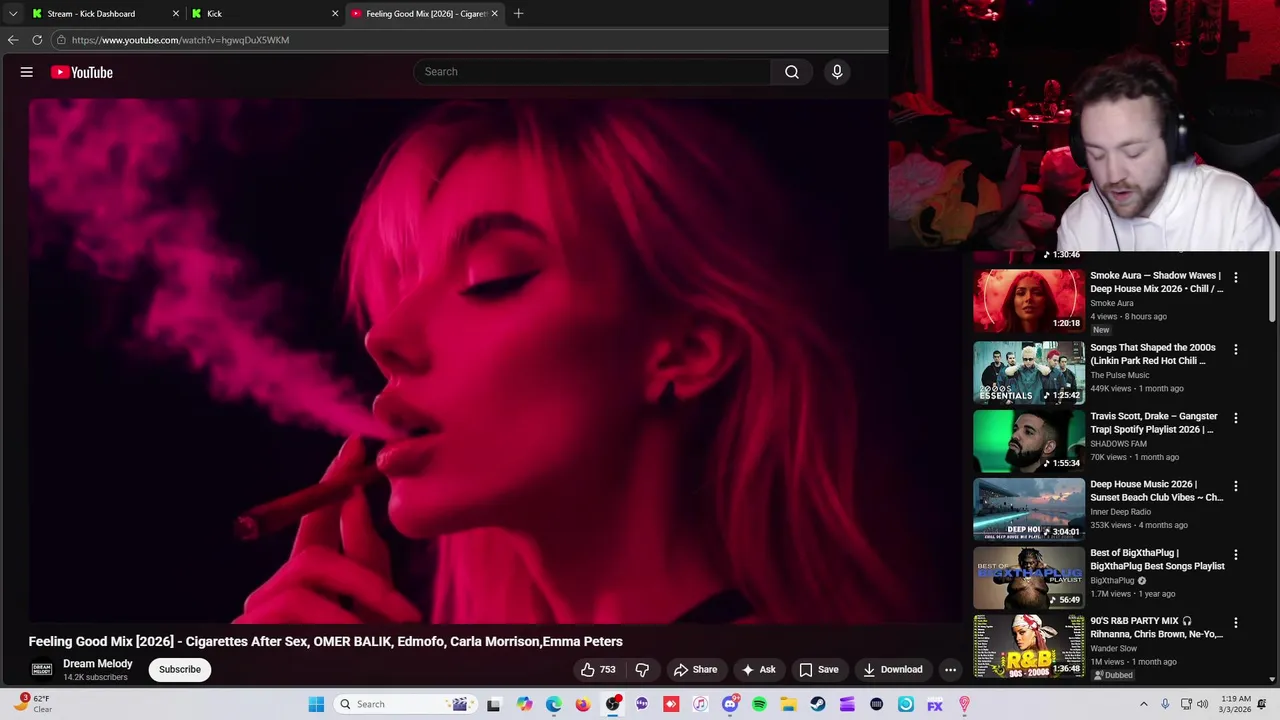The image size is (1280, 720).
Task: Open a new browser tab
Action: coord(518,14)
